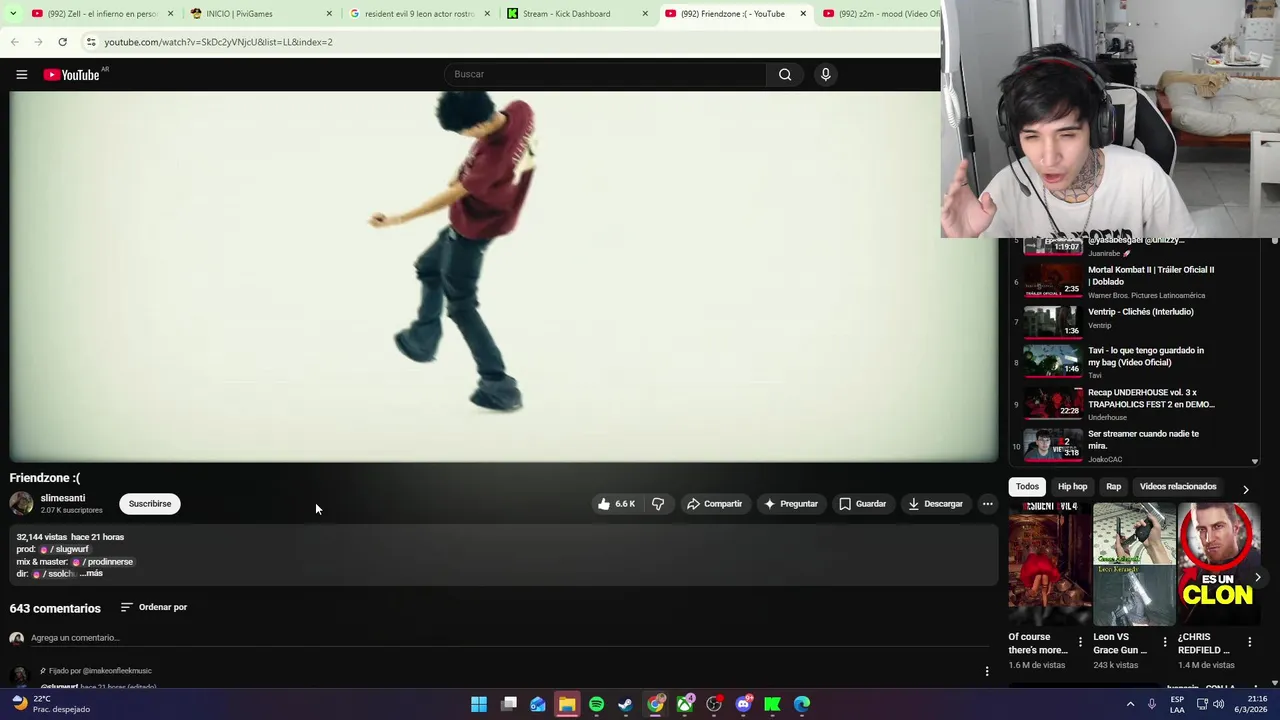Close the Friendzone :( YouTube tab
This screenshot has width=1280, height=720.
pos(803,14)
